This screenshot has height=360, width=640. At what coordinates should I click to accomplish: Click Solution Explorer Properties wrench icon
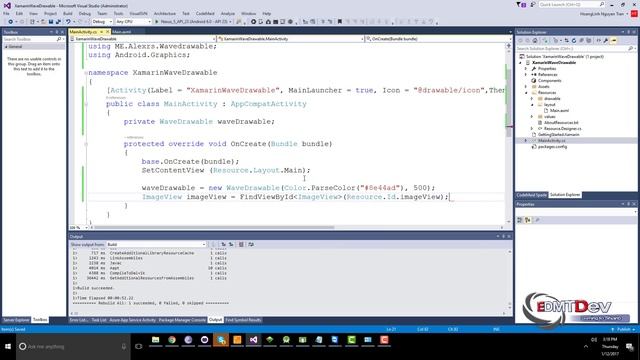point(606,40)
